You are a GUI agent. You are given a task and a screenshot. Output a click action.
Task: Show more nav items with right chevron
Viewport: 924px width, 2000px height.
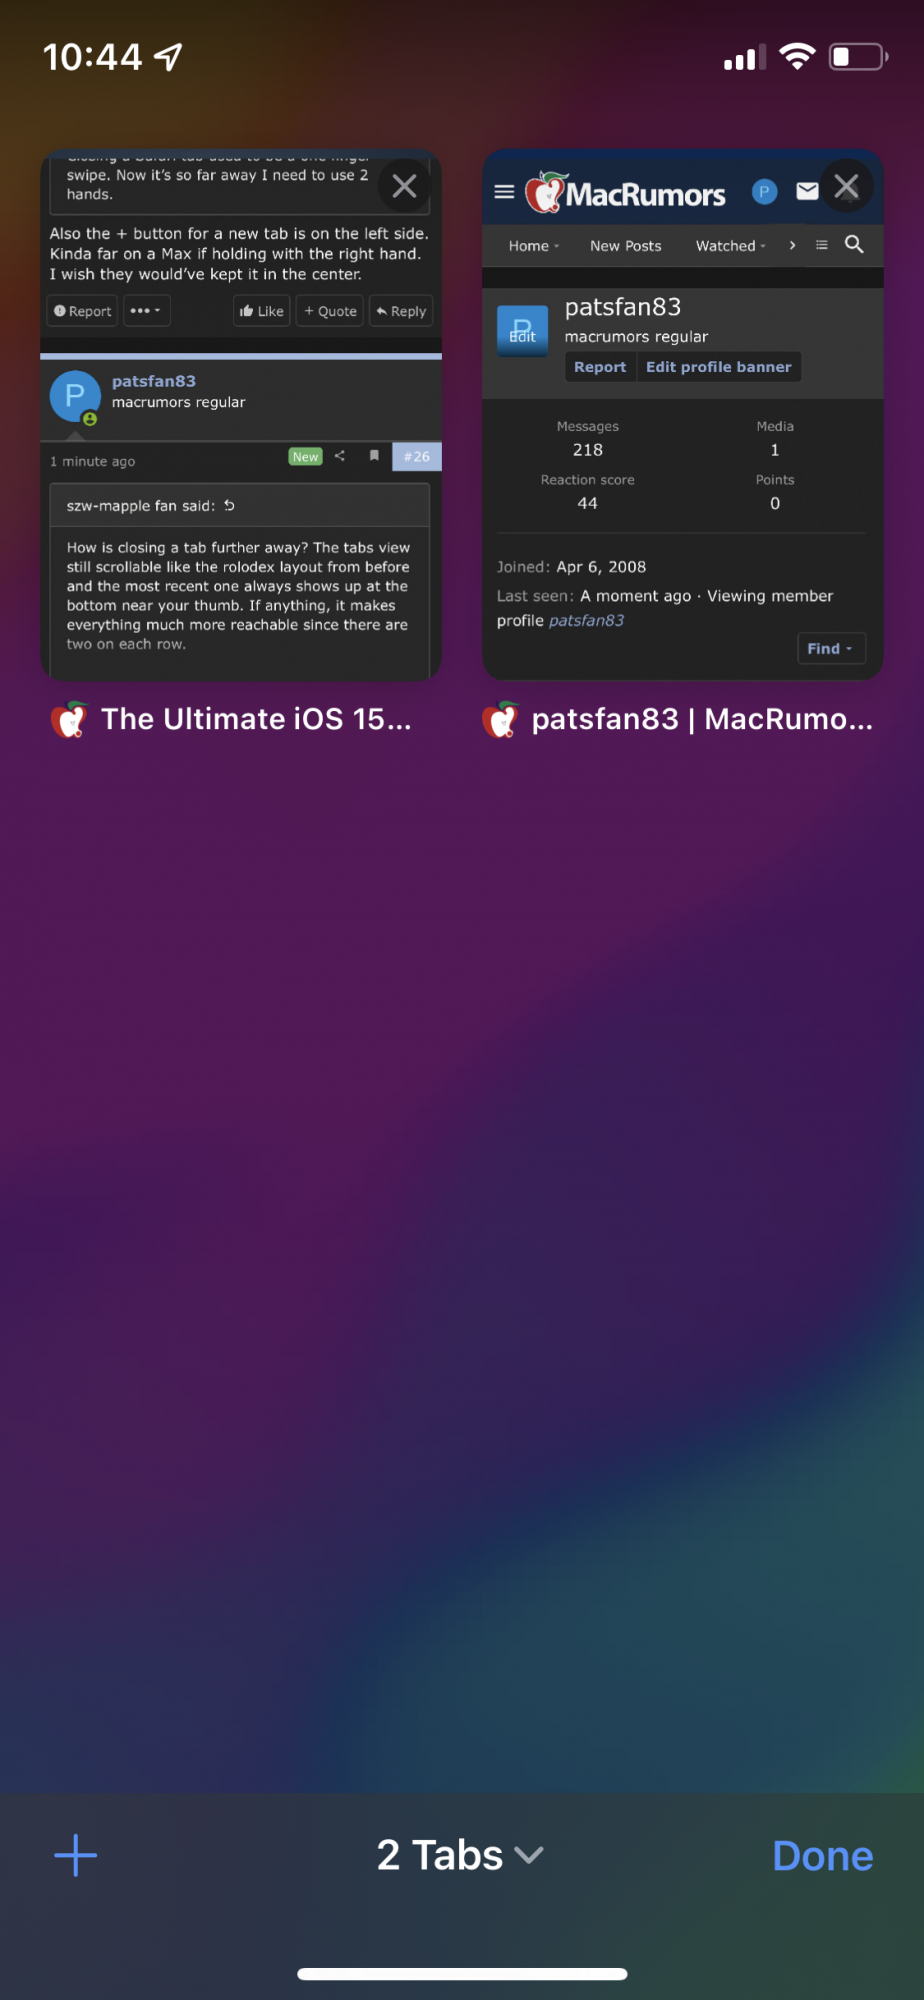(x=792, y=245)
